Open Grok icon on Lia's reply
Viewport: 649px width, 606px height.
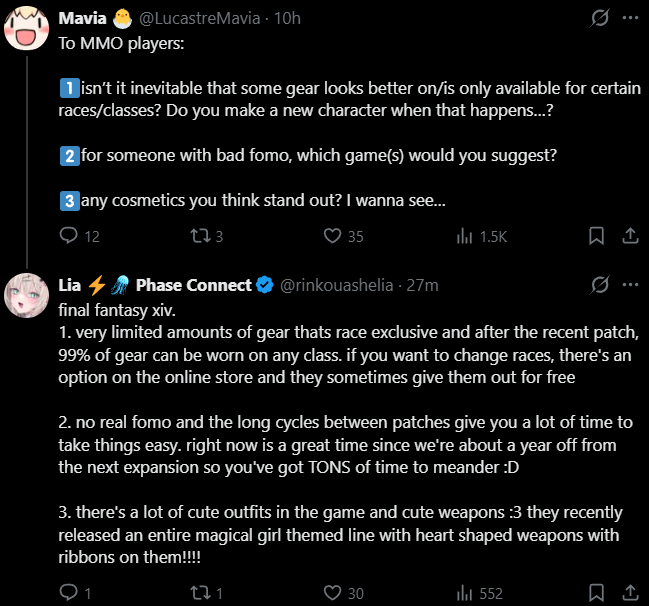coord(601,285)
